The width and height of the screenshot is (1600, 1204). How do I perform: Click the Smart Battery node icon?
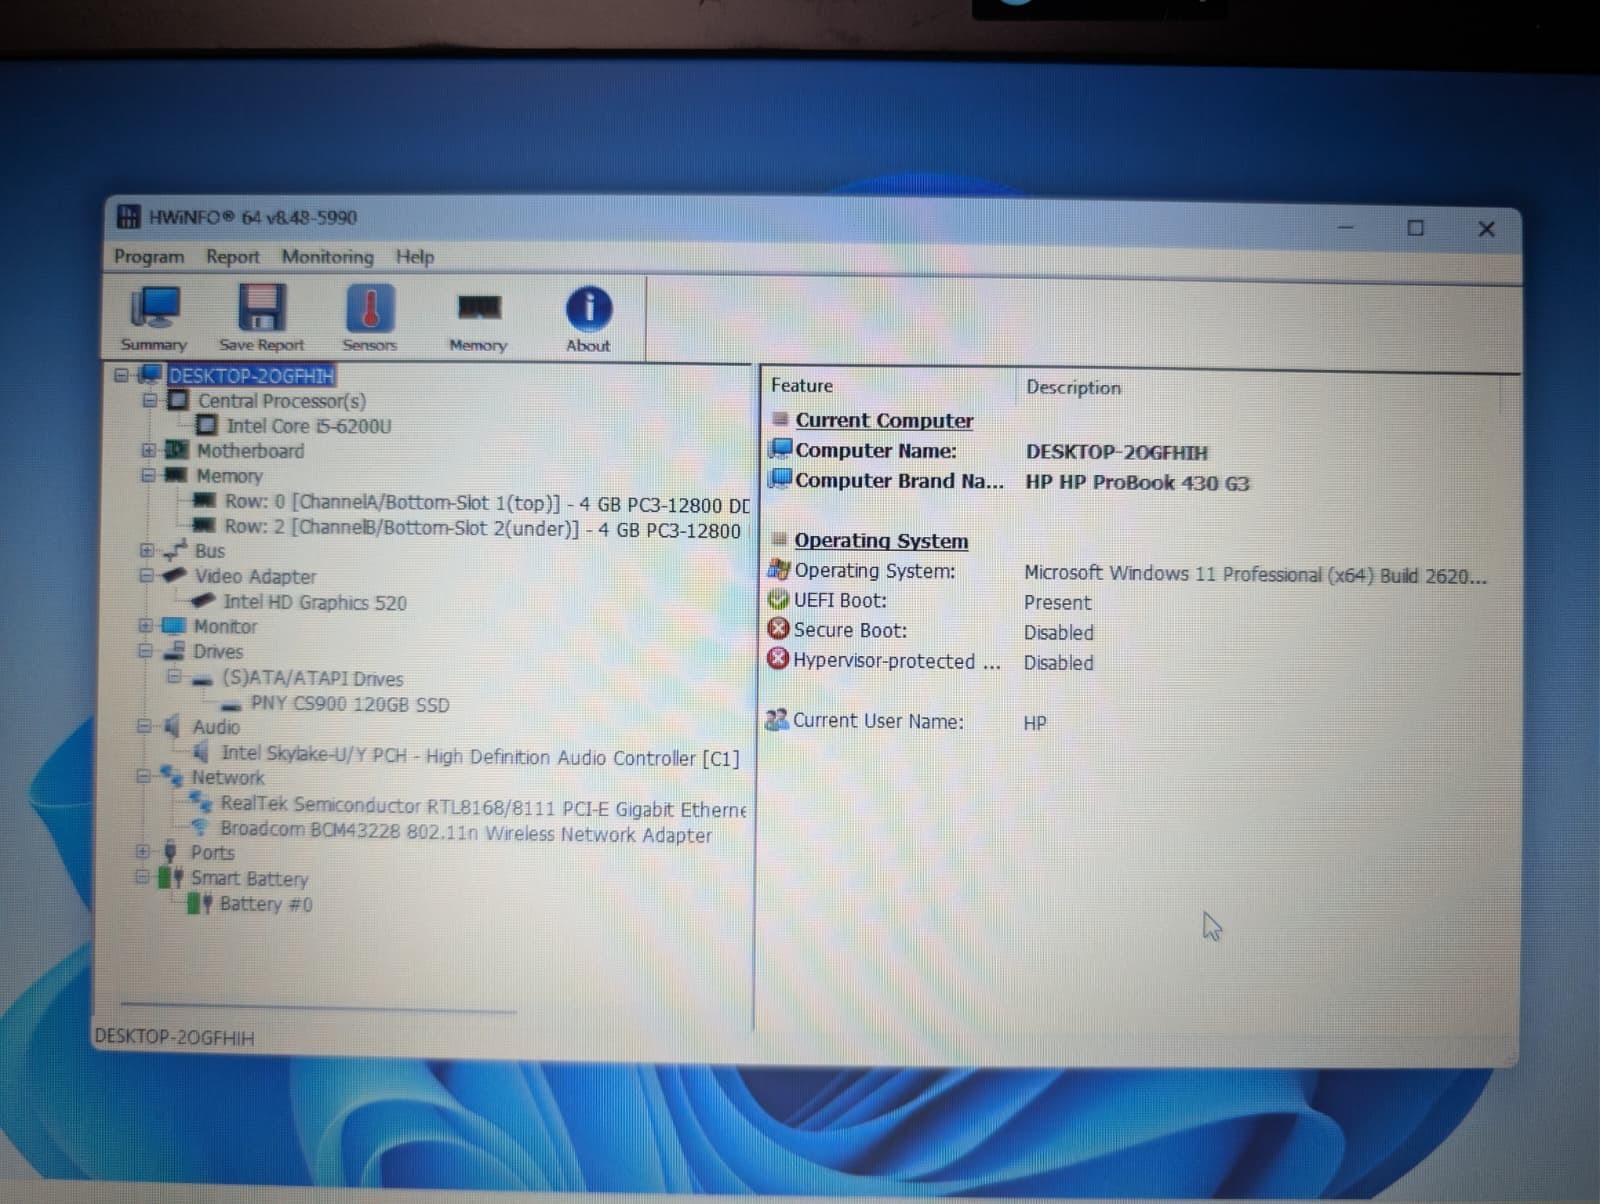tap(171, 878)
